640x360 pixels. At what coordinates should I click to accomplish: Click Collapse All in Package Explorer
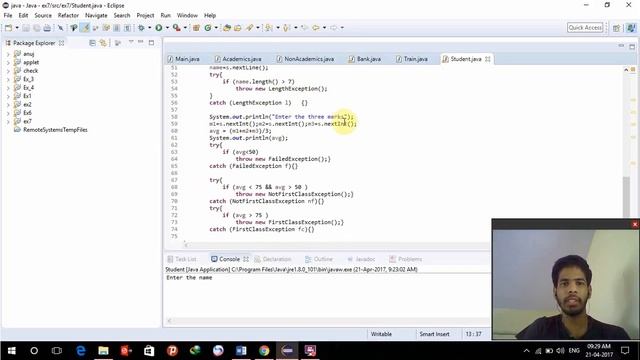click(x=93, y=43)
